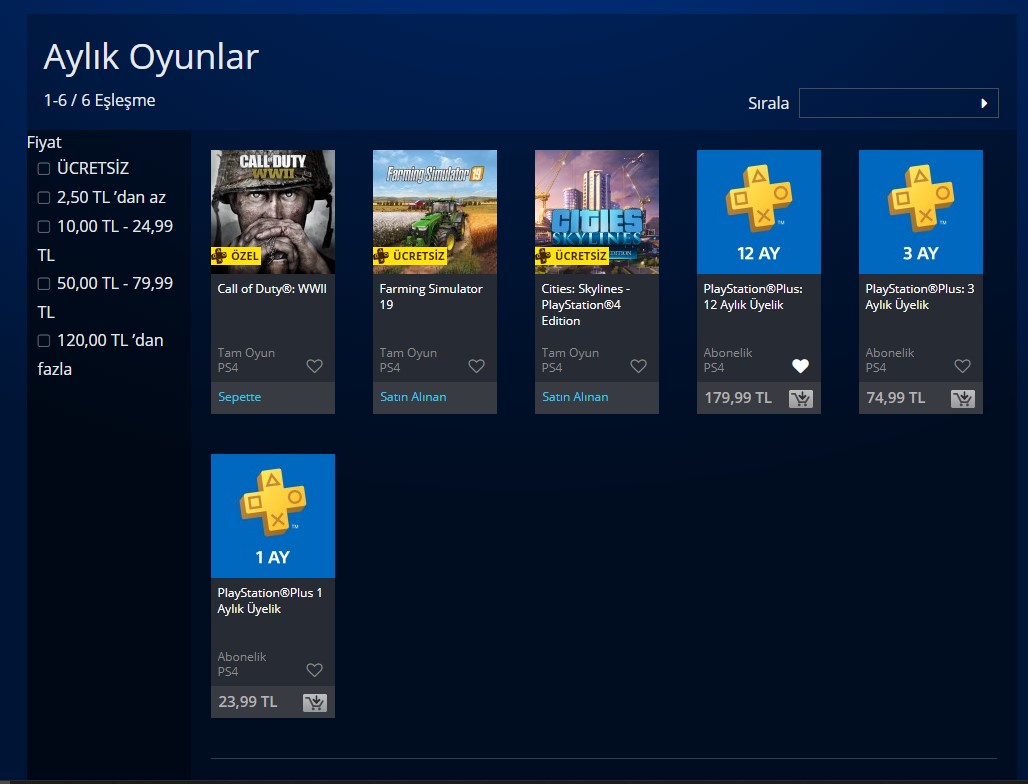Add PlayStation Plus 1 Aylık Üyelik to wishlist
1028x784 pixels.
coord(315,670)
